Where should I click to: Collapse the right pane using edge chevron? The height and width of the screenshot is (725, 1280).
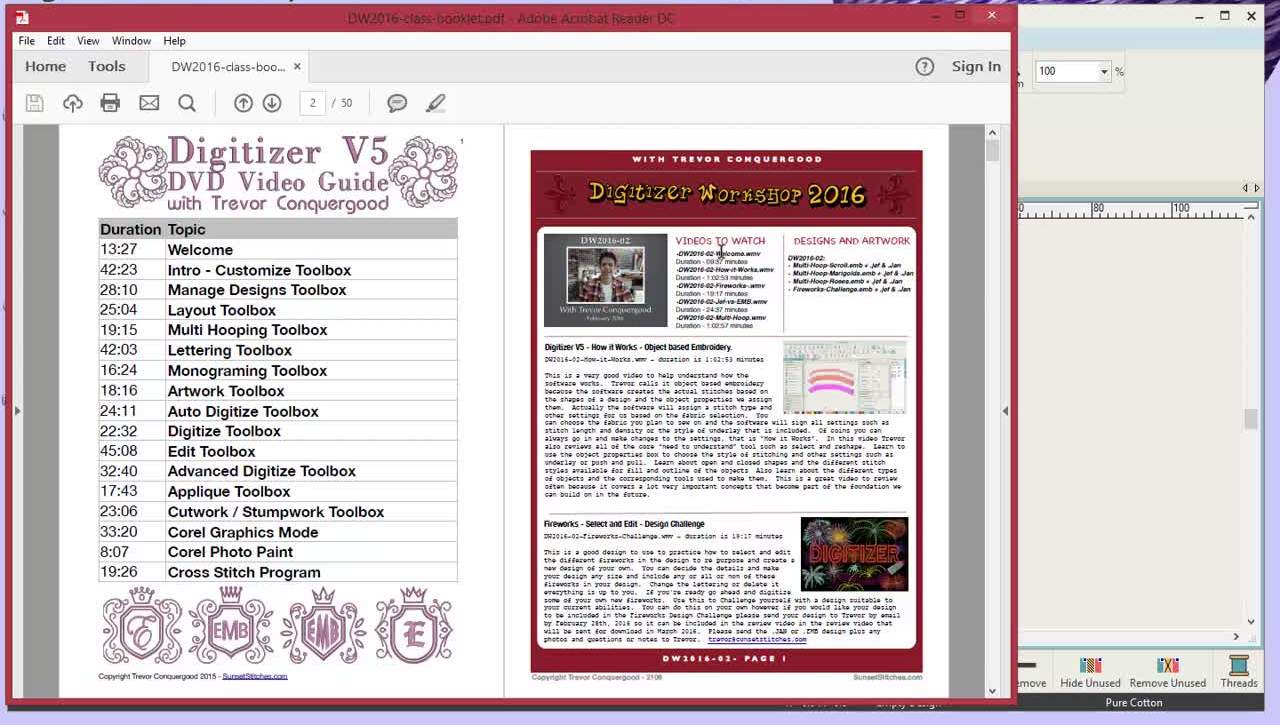click(x=1006, y=410)
